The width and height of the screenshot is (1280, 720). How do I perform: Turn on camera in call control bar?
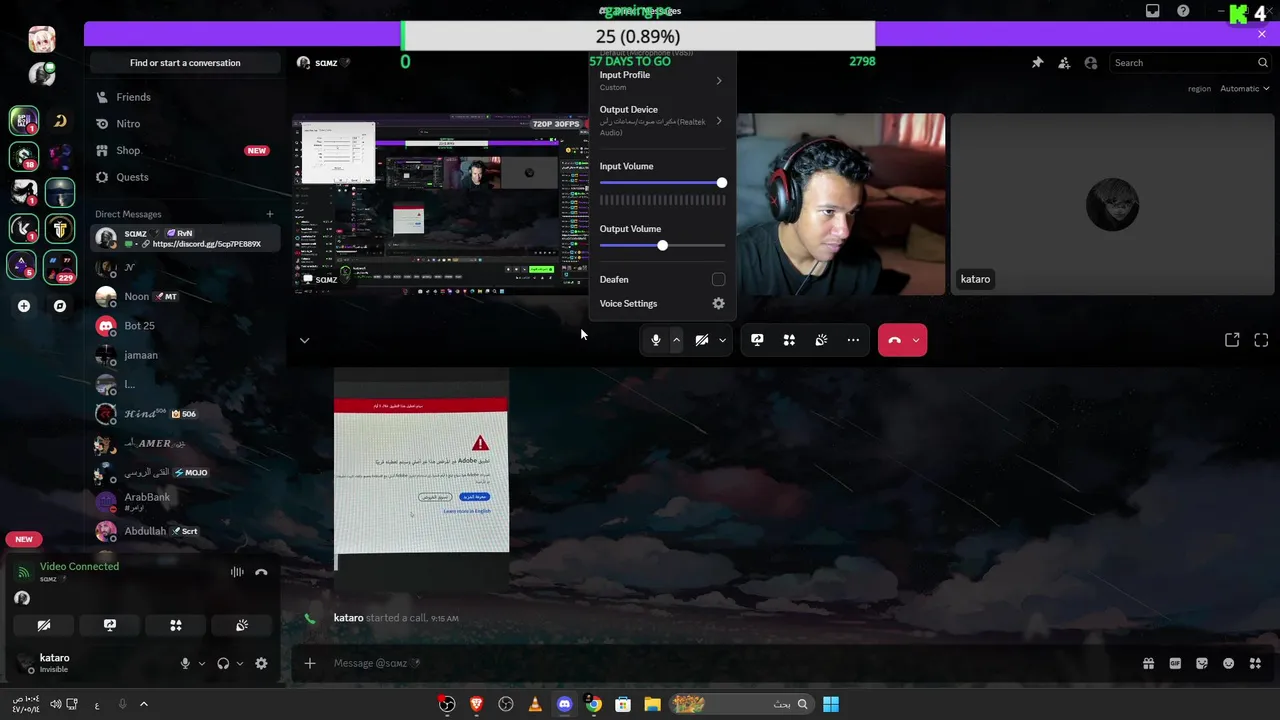pyautogui.click(x=702, y=340)
